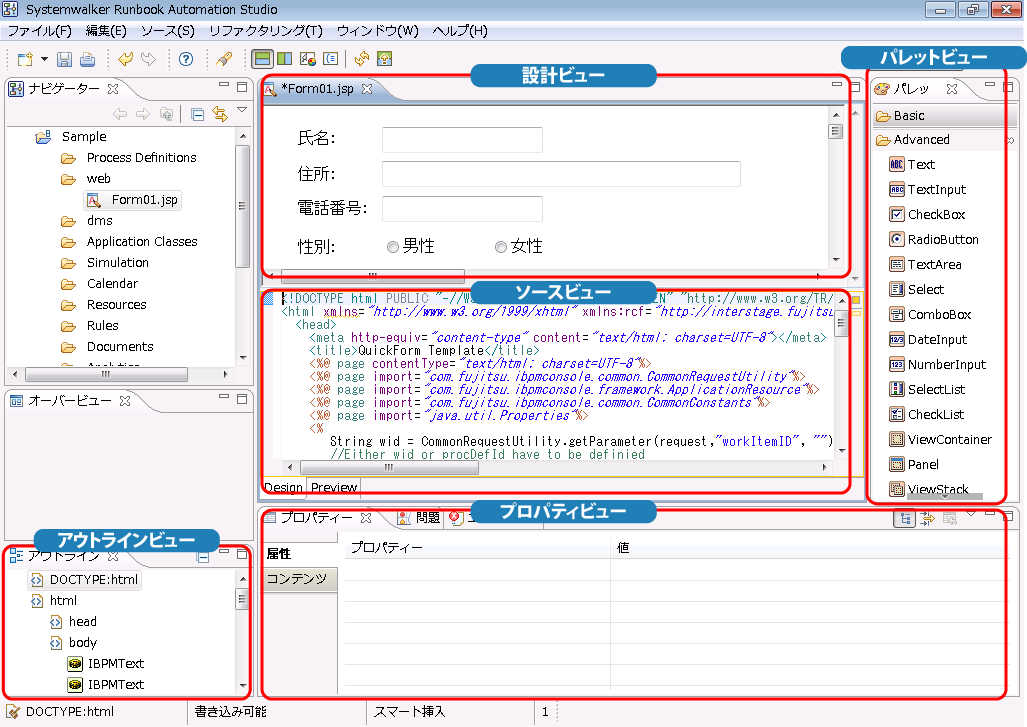Save the file with the floppy disk icon
The image size is (1027, 727).
[64, 60]
